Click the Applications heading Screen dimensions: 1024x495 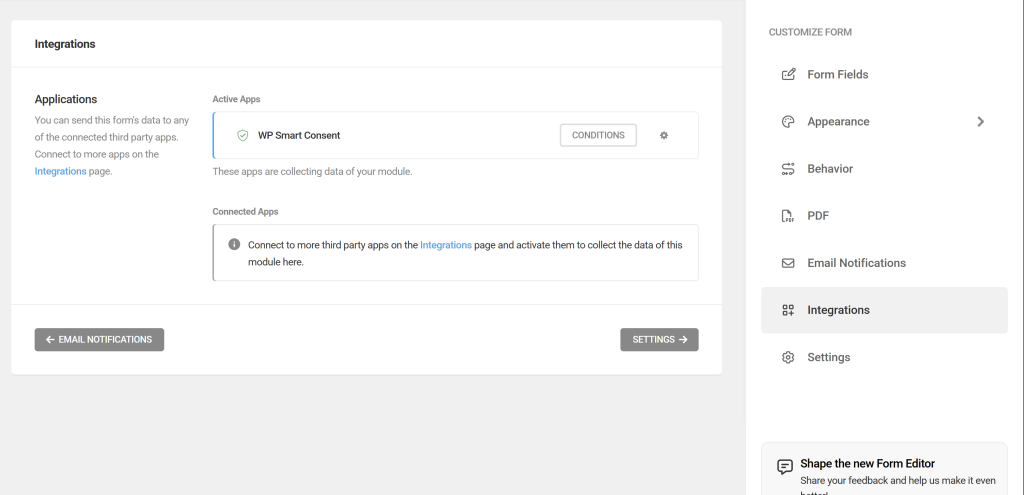[x=66, y=99]
